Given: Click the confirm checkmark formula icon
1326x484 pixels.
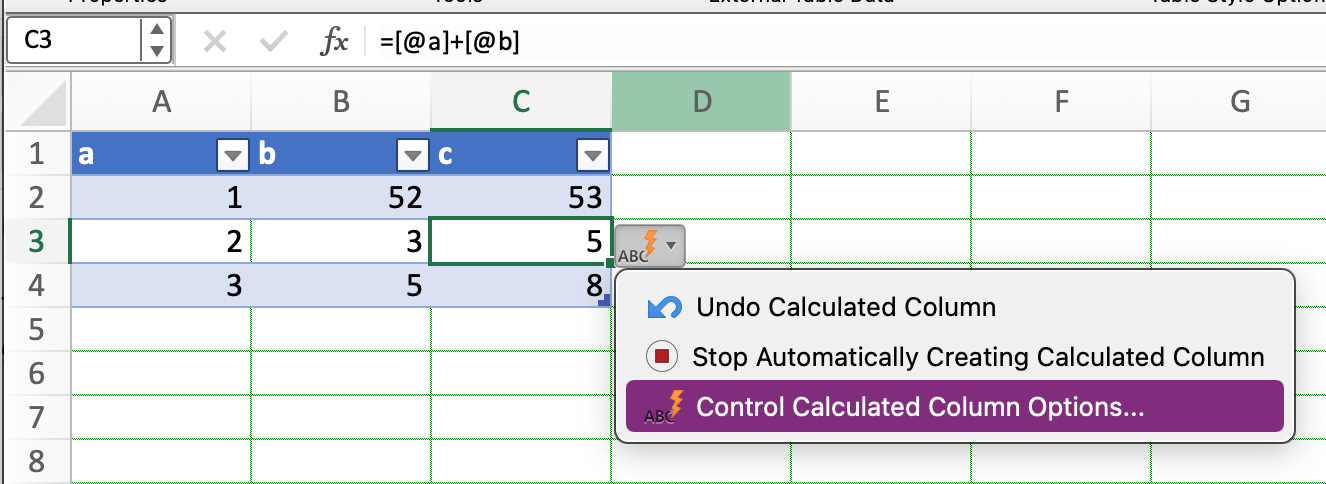Looking at the screenshot, I should point(272,42).
